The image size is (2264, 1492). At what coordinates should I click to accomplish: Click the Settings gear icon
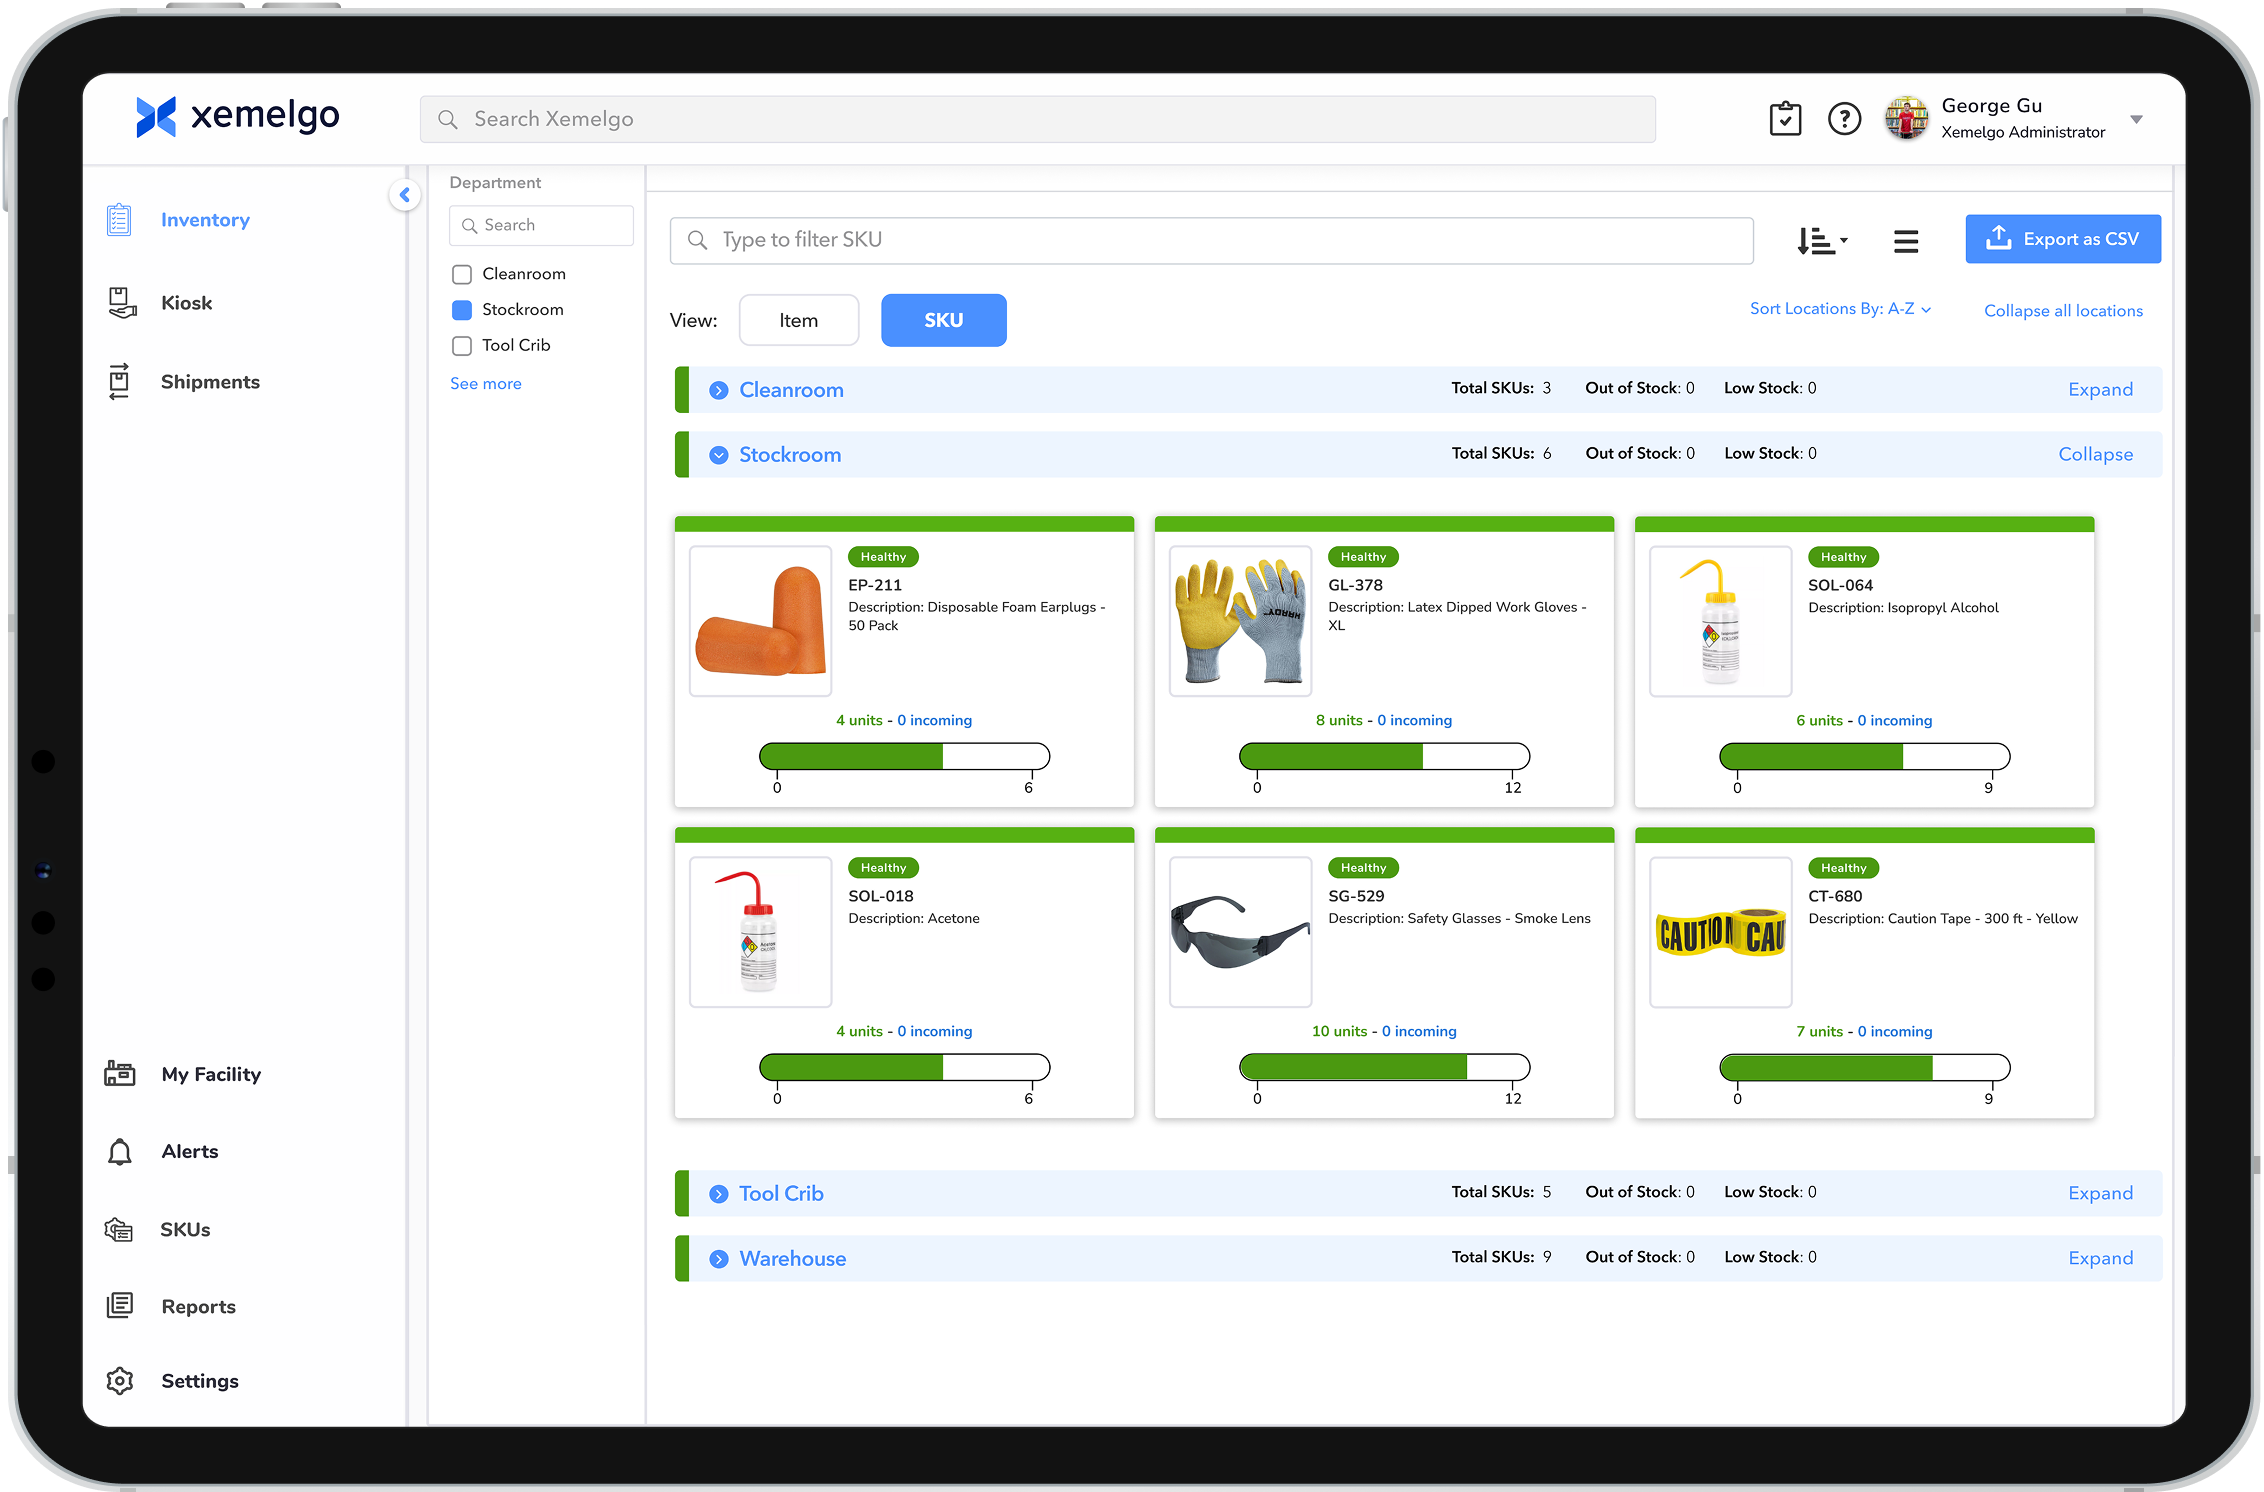[120, 1381]
